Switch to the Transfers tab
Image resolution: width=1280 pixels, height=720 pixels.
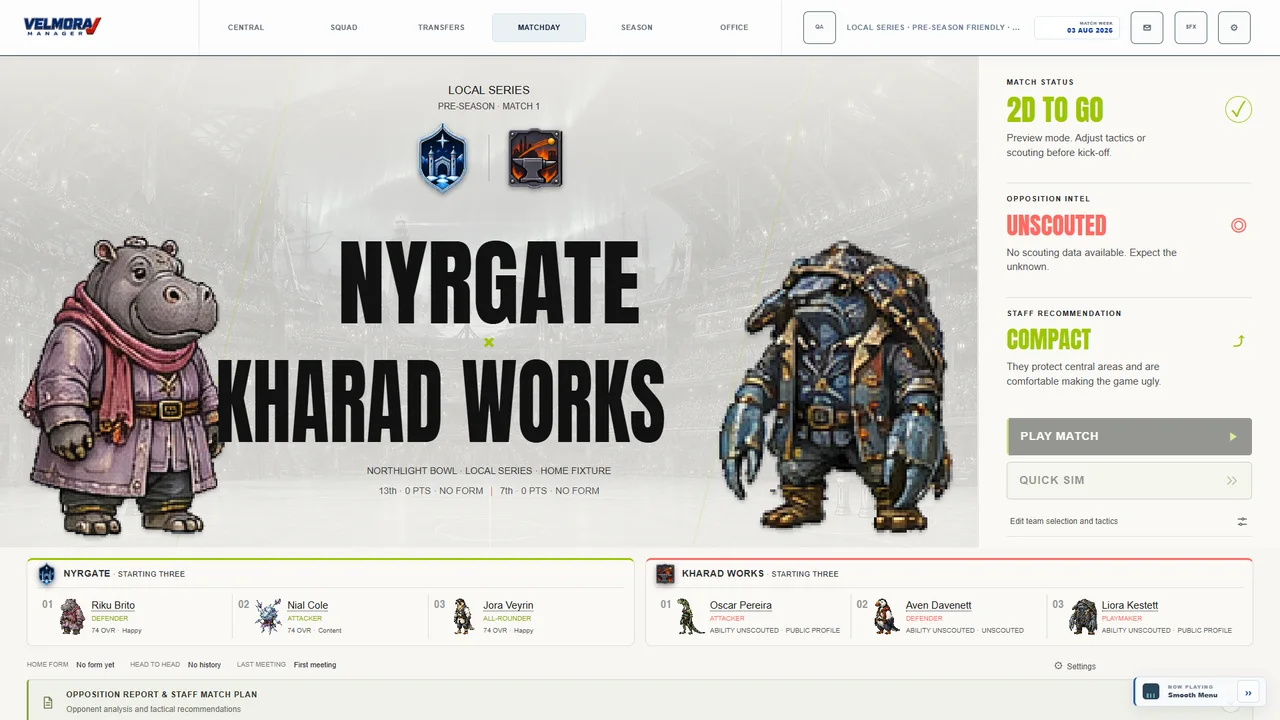(x=441, y=27)
